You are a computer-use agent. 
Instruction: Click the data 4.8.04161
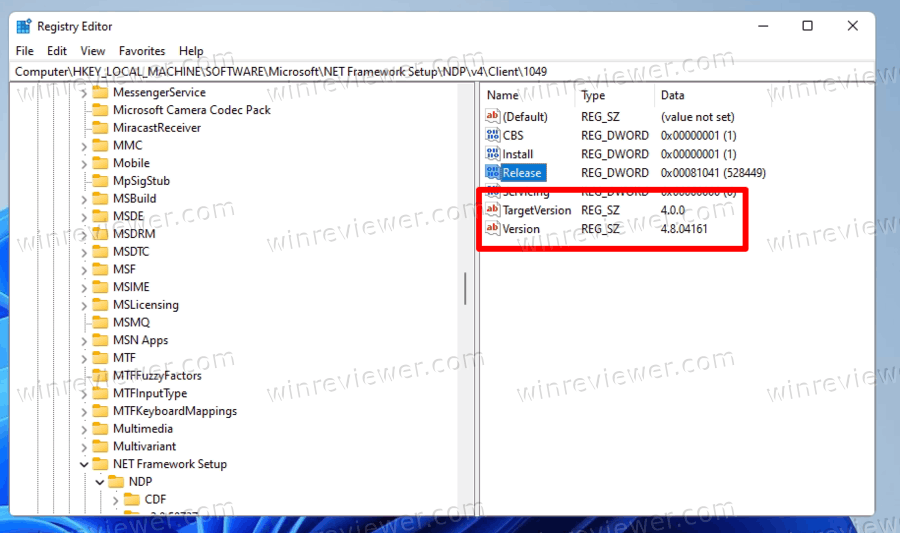pyautogui.click(x=684, y=228)
